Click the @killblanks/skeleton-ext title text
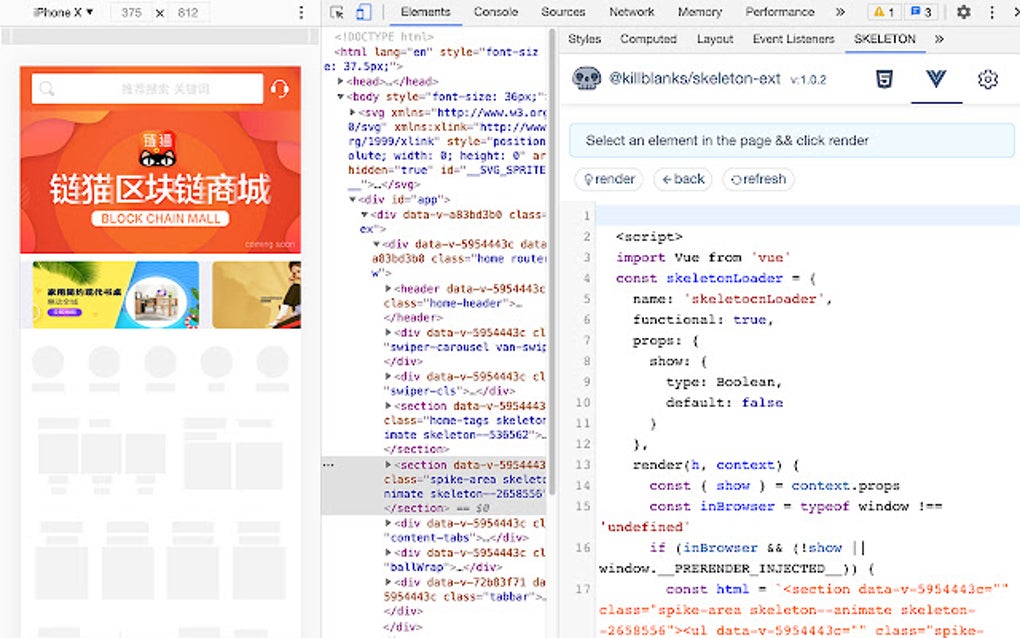The width and height of the screenshot is (1020, 638). [694, 79]
